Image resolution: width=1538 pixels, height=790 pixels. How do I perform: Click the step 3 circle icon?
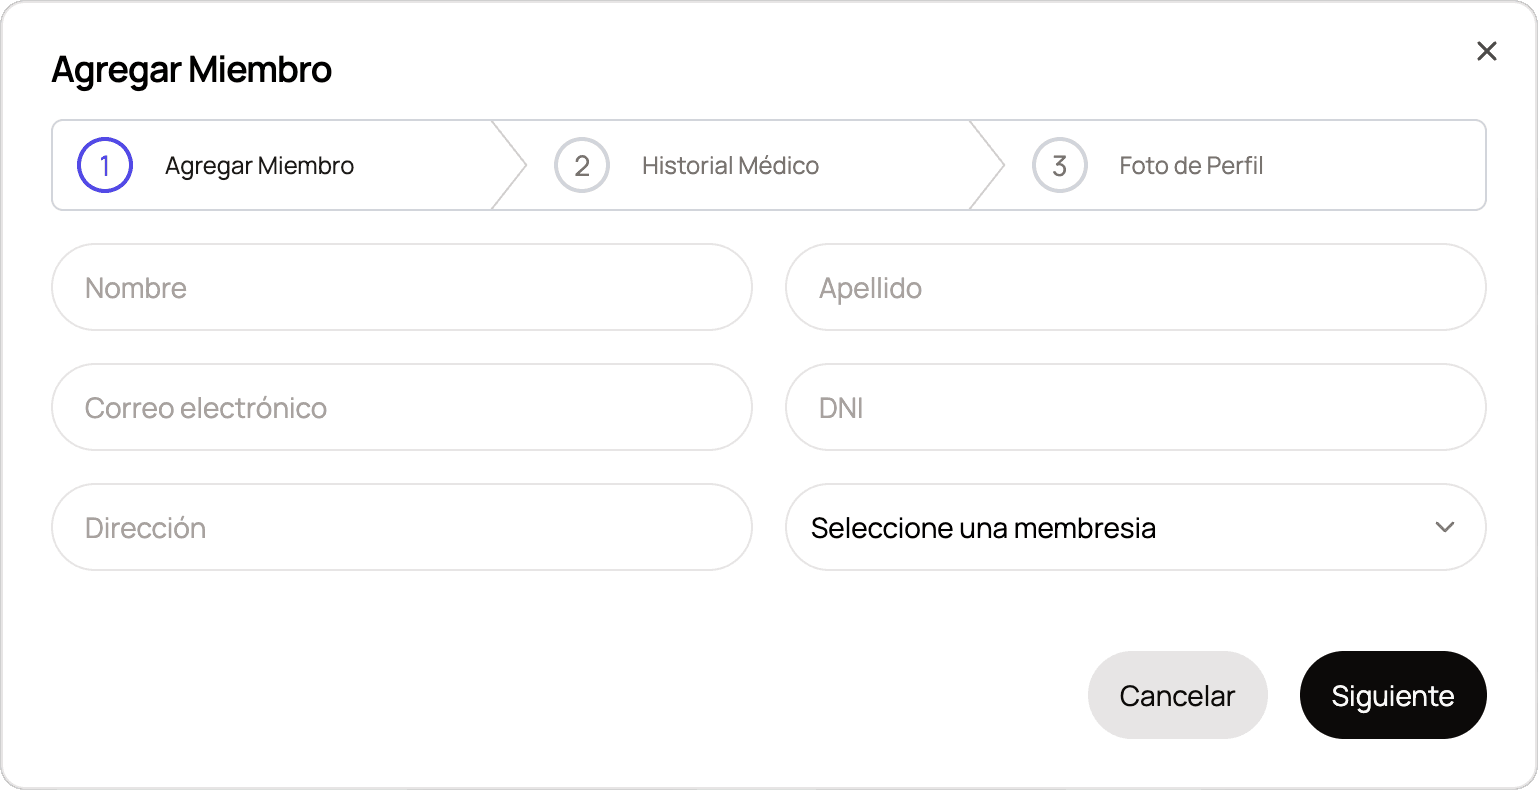point(1059,165)
